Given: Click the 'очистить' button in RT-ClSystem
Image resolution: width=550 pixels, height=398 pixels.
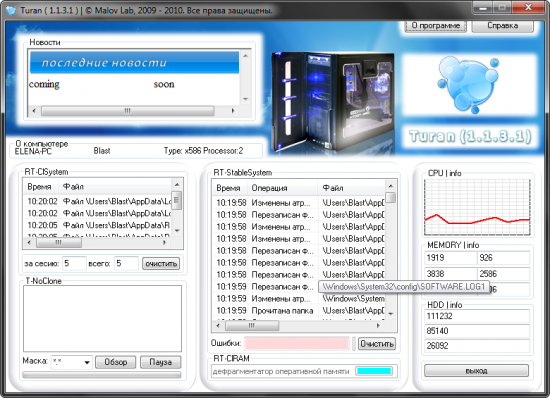Looking at the screenshot, I should pyautogui.click(x=161, y=264).
